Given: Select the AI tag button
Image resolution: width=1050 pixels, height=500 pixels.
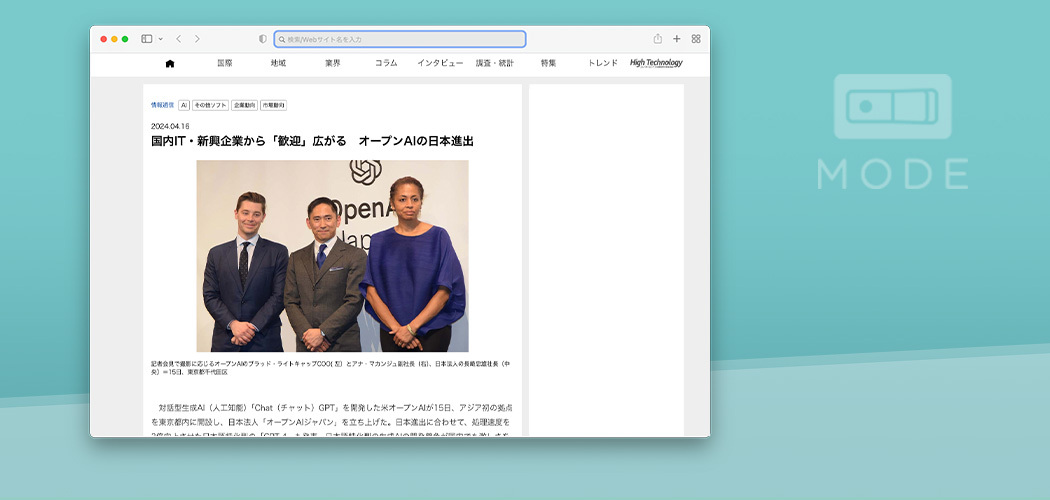Looking at the screenshot, I should [184, 105].
